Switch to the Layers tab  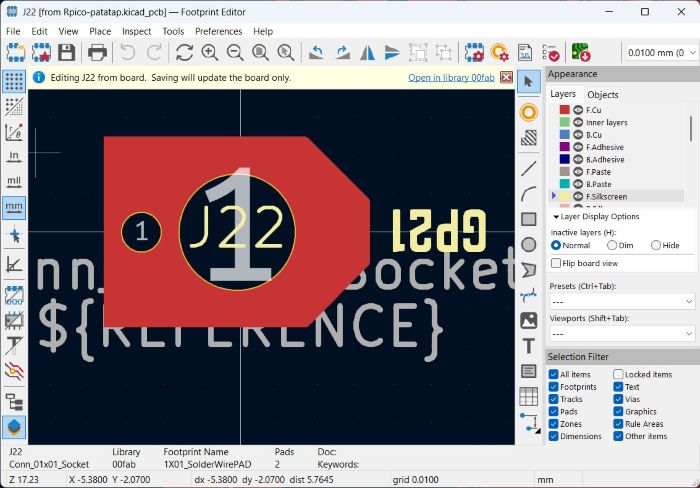point(563,94)
